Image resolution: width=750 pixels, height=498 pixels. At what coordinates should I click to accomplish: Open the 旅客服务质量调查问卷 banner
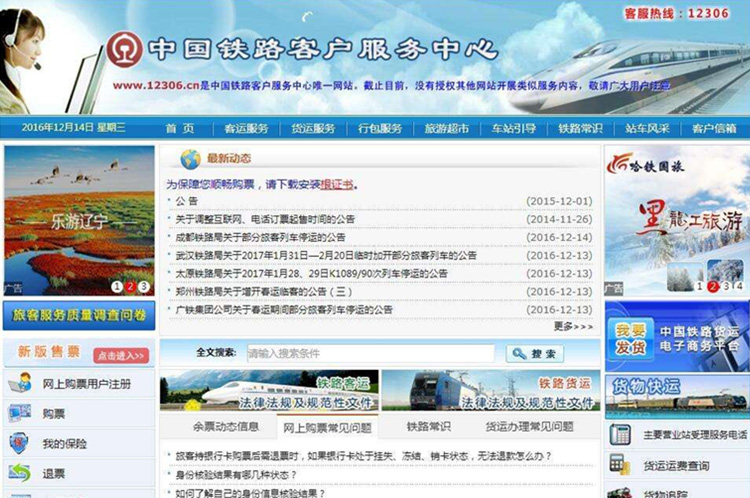(x=79, y=315)
